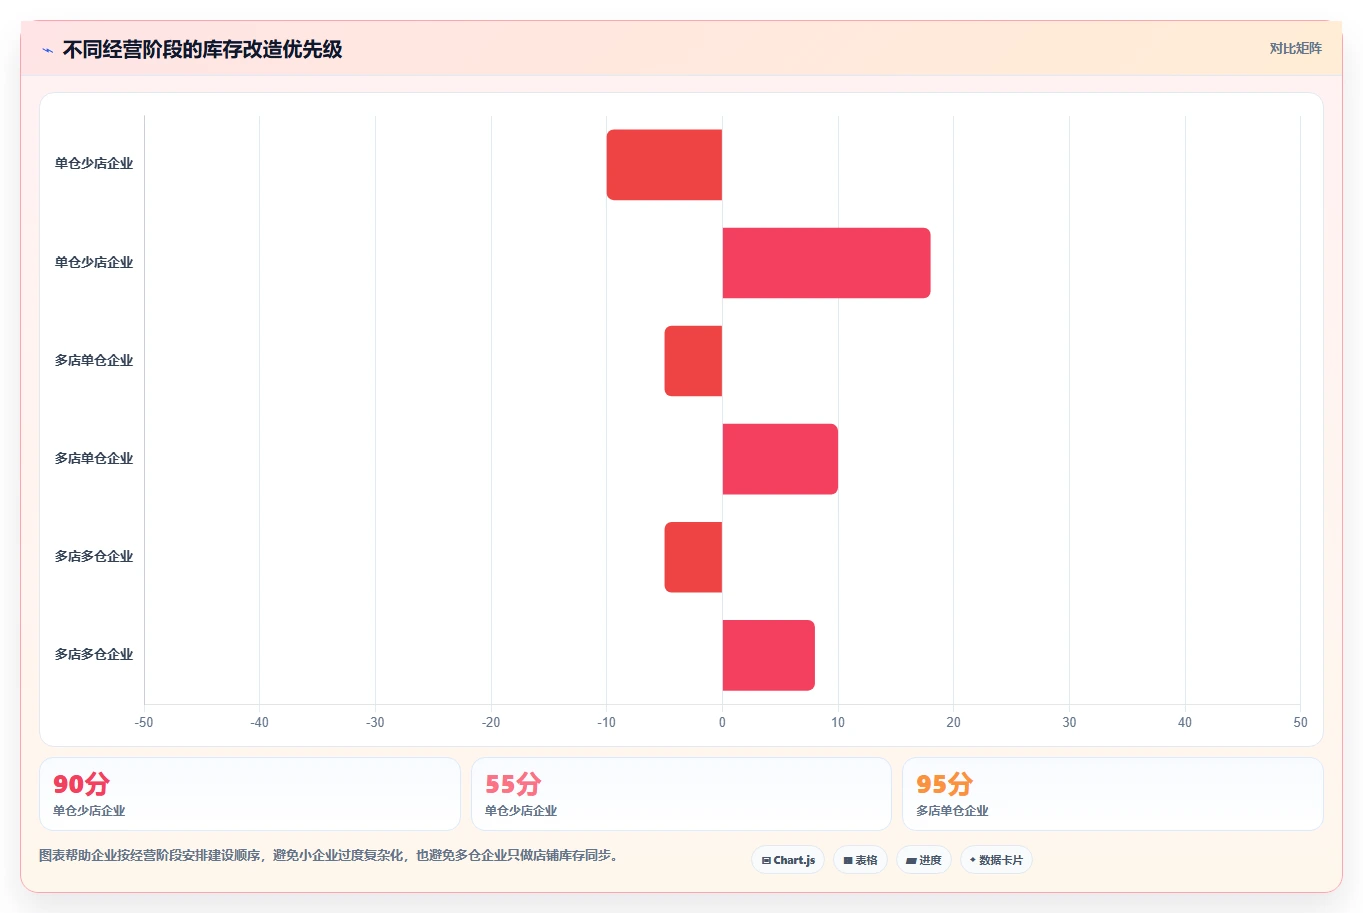Click the -10 x-axis tick label
Viewport: 1363px width, 913px height.
(607, 722)
